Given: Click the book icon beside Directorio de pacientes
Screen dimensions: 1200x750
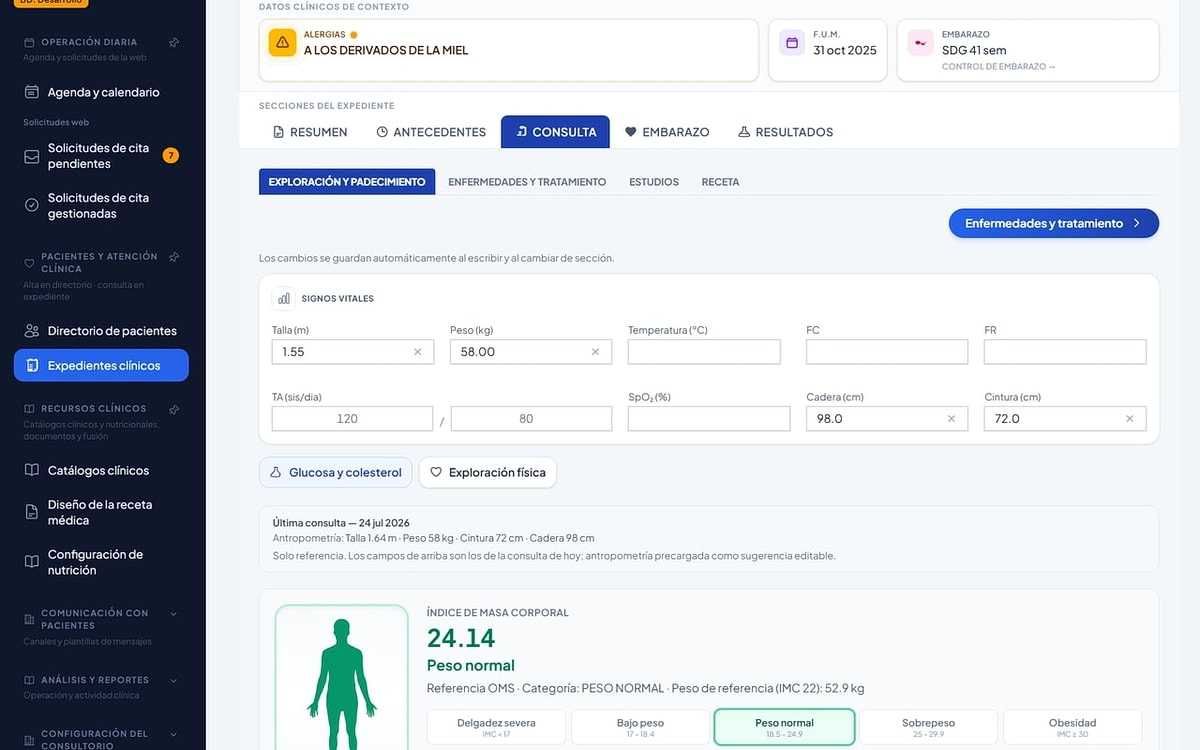Looking at the screenshot, I should [x=32, y=331].
